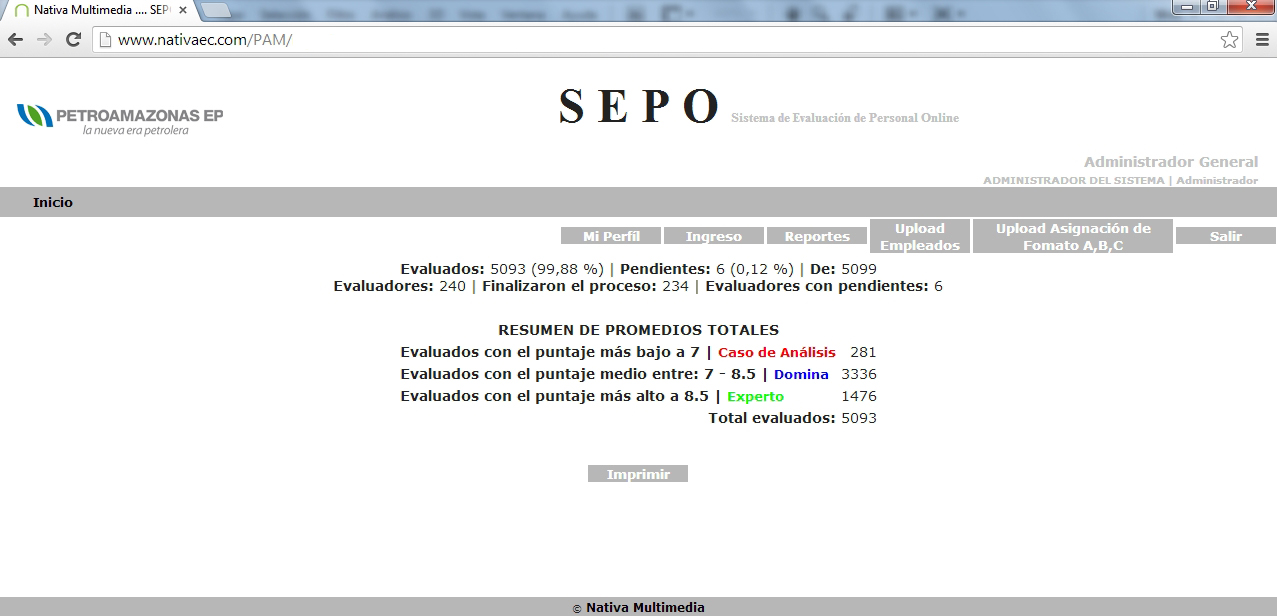Go to Inicio in the gray navigation bar
Image resolution: width=1277 pixels, height=616 pixels.
[53, 202]
